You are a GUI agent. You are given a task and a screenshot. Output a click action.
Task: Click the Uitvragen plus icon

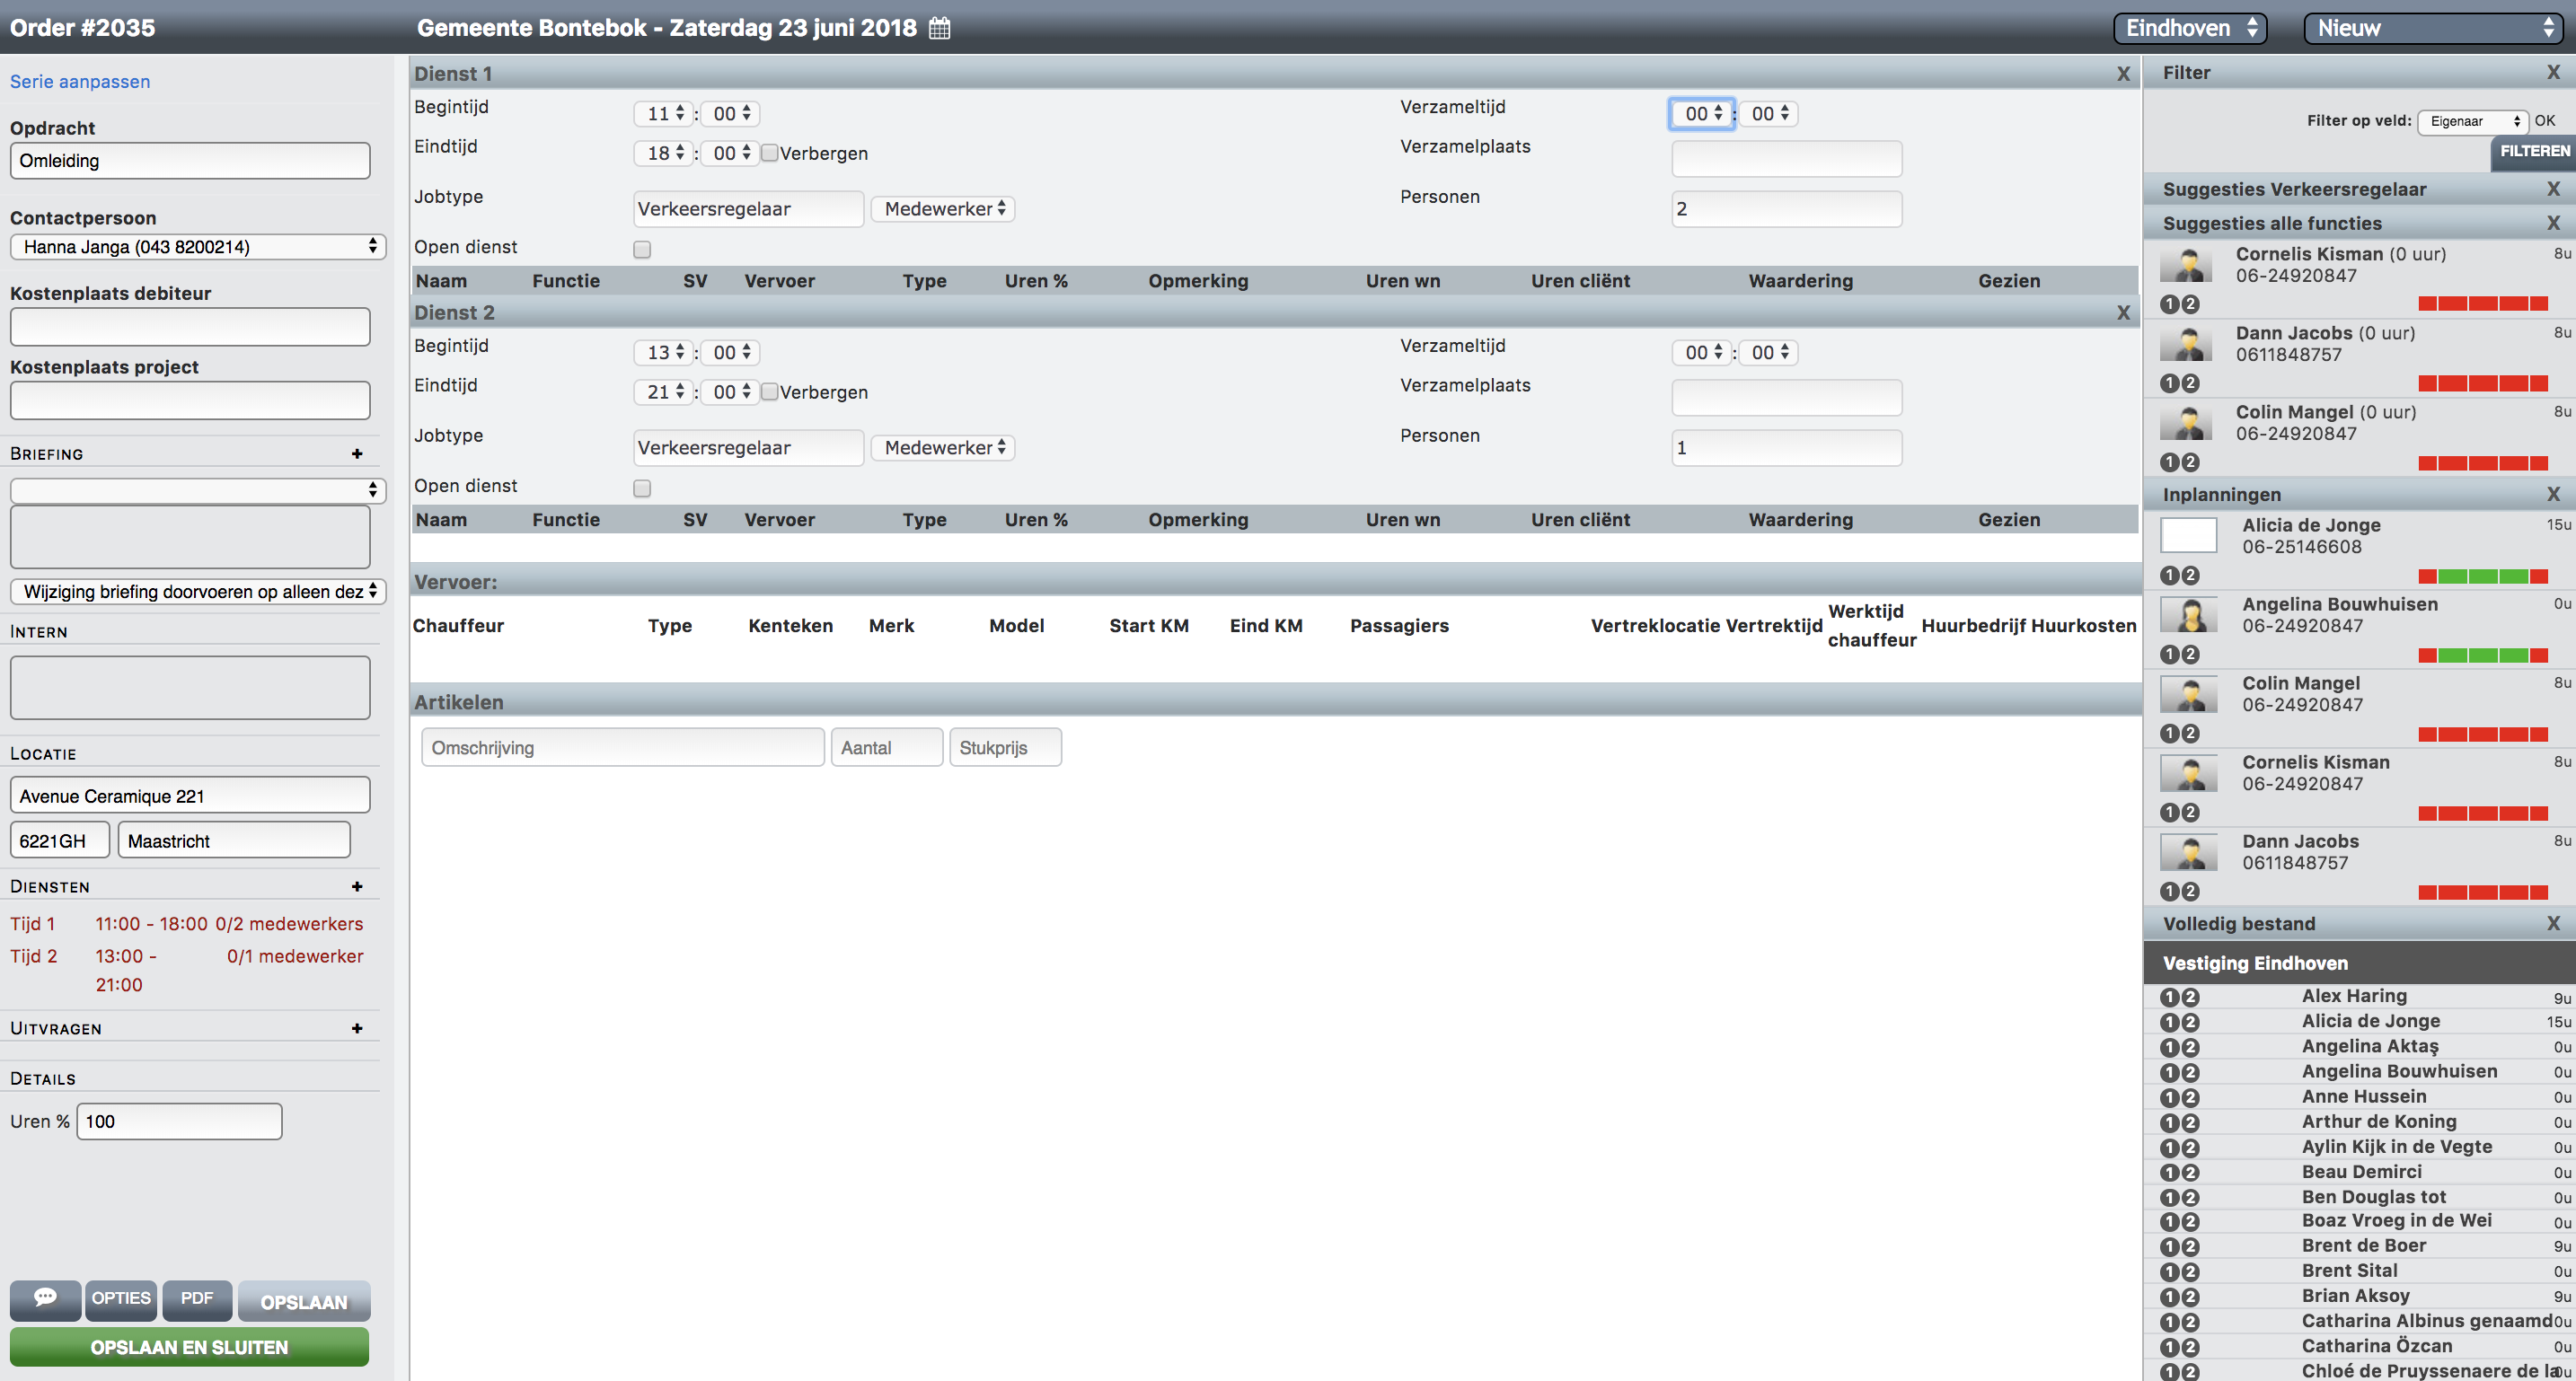coord(357,1029)
